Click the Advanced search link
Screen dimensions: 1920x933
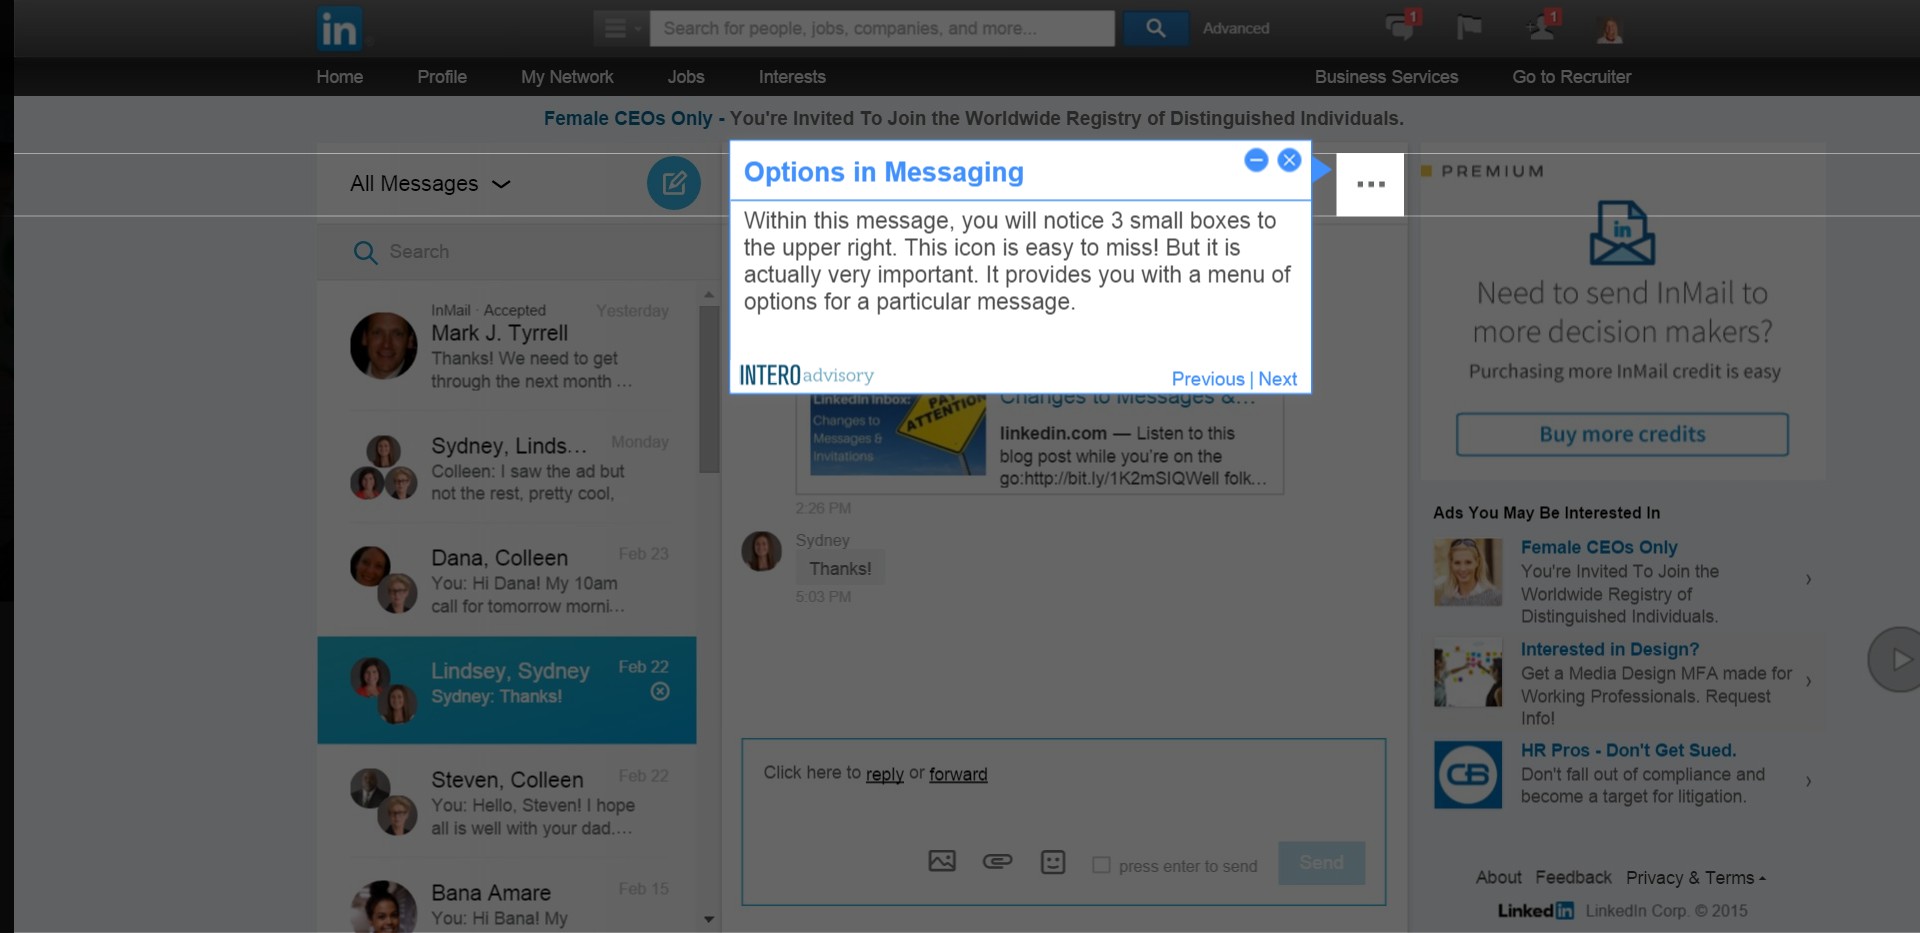tap(1236, 28)
